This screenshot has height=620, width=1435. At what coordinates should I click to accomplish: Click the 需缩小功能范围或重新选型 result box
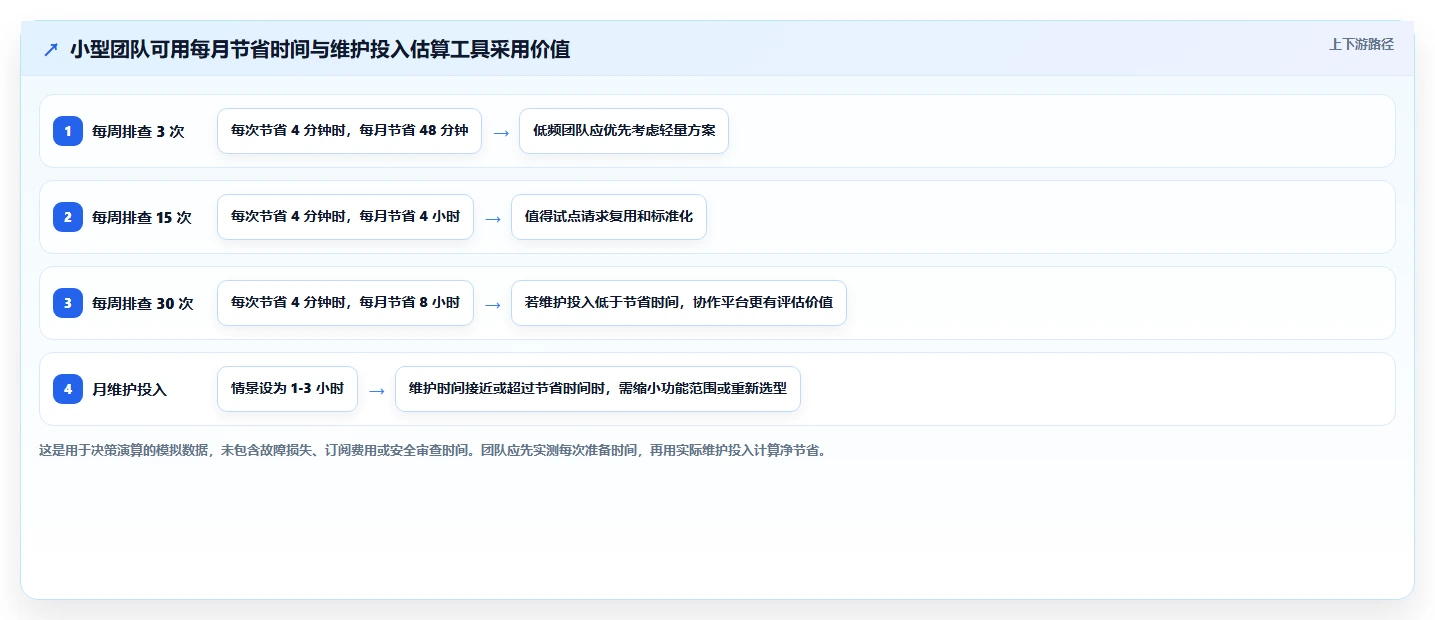point(598,389)
